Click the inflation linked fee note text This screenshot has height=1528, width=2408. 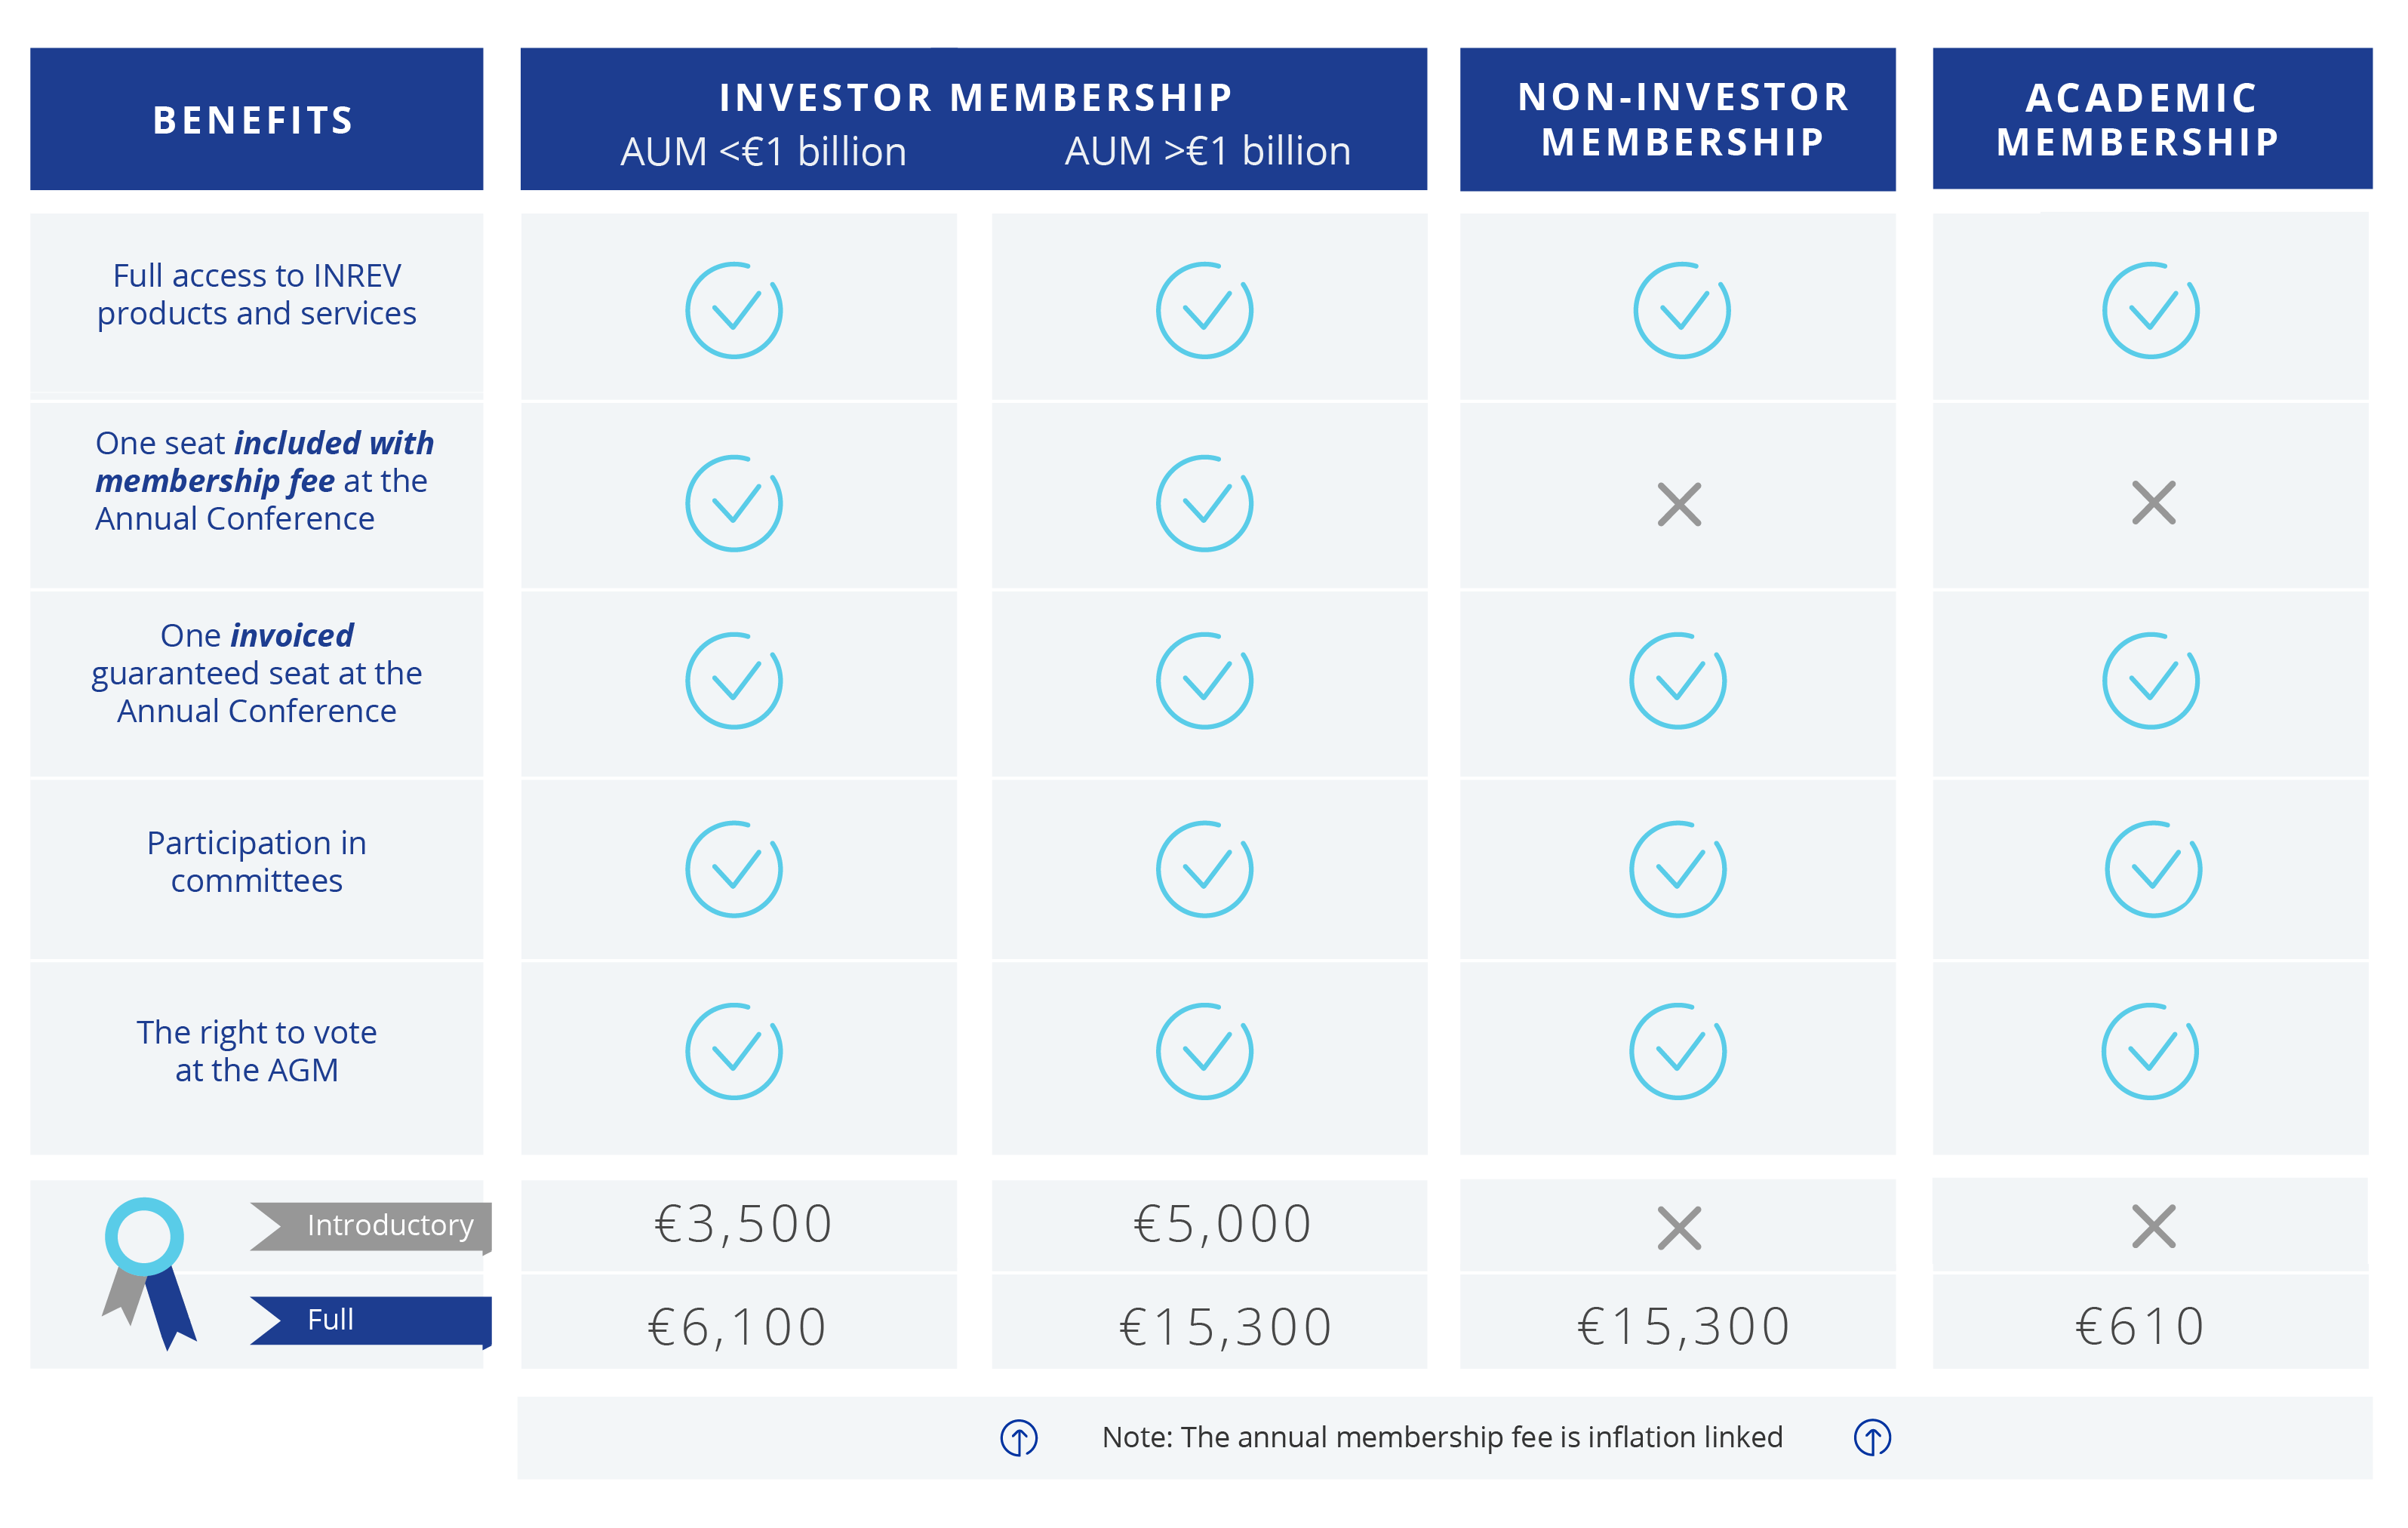[1442, 1437]
